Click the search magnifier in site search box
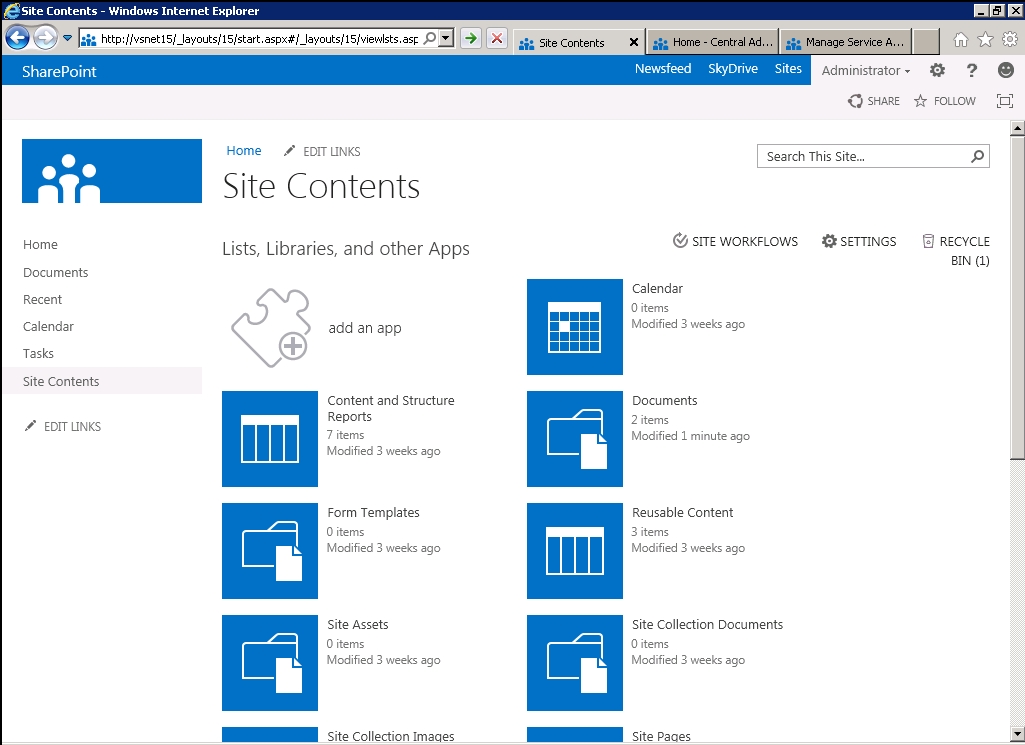This screenshot has height=745, width=1025. coord(977,156)
